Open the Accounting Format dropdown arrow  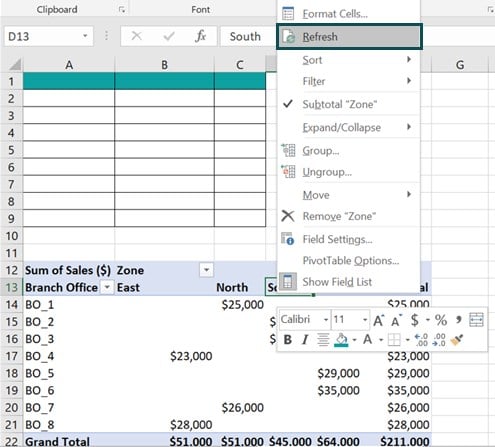[x=428, y=320]
